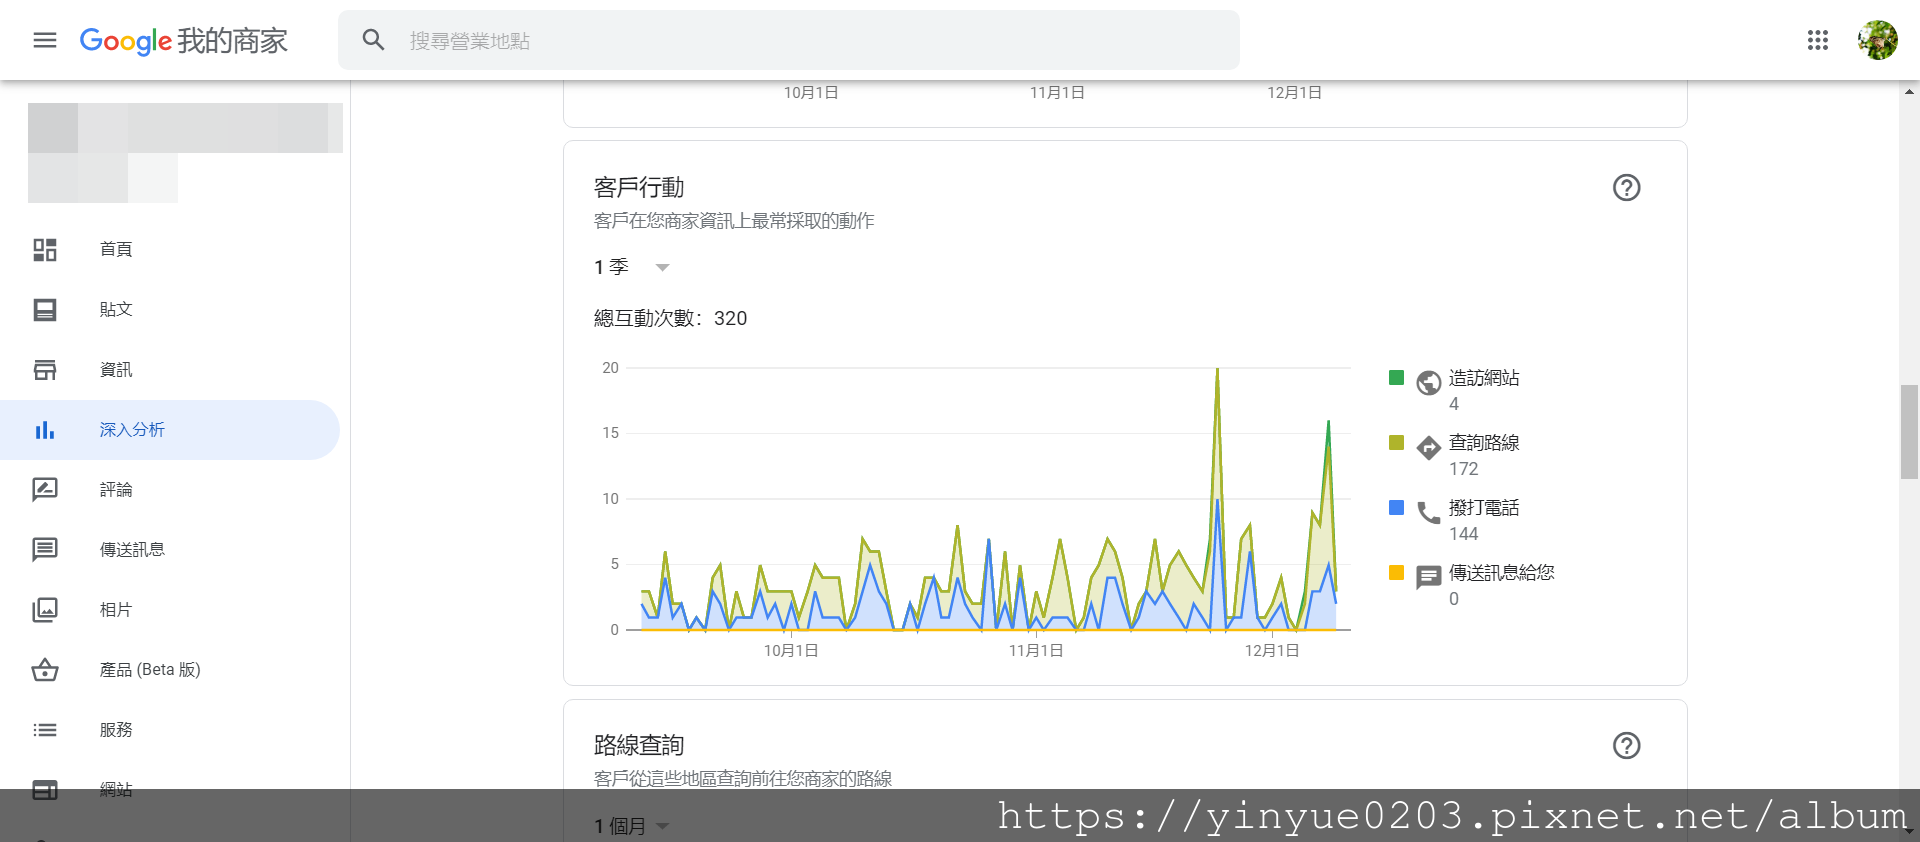
Task: Expand the 1 個月 period dropdown
Action: [x=632, y=826]
